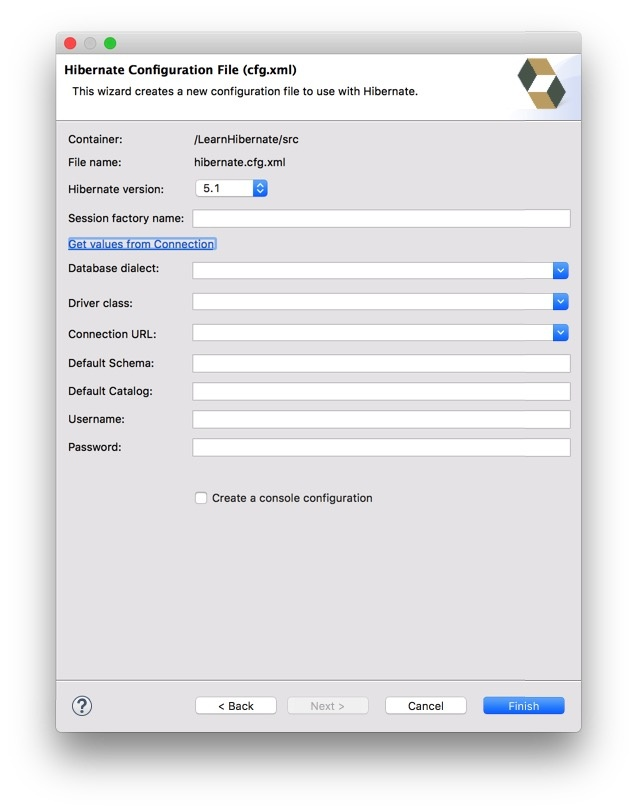
Task: Close the wizard with the red button
Action: (x=70, y=43)
